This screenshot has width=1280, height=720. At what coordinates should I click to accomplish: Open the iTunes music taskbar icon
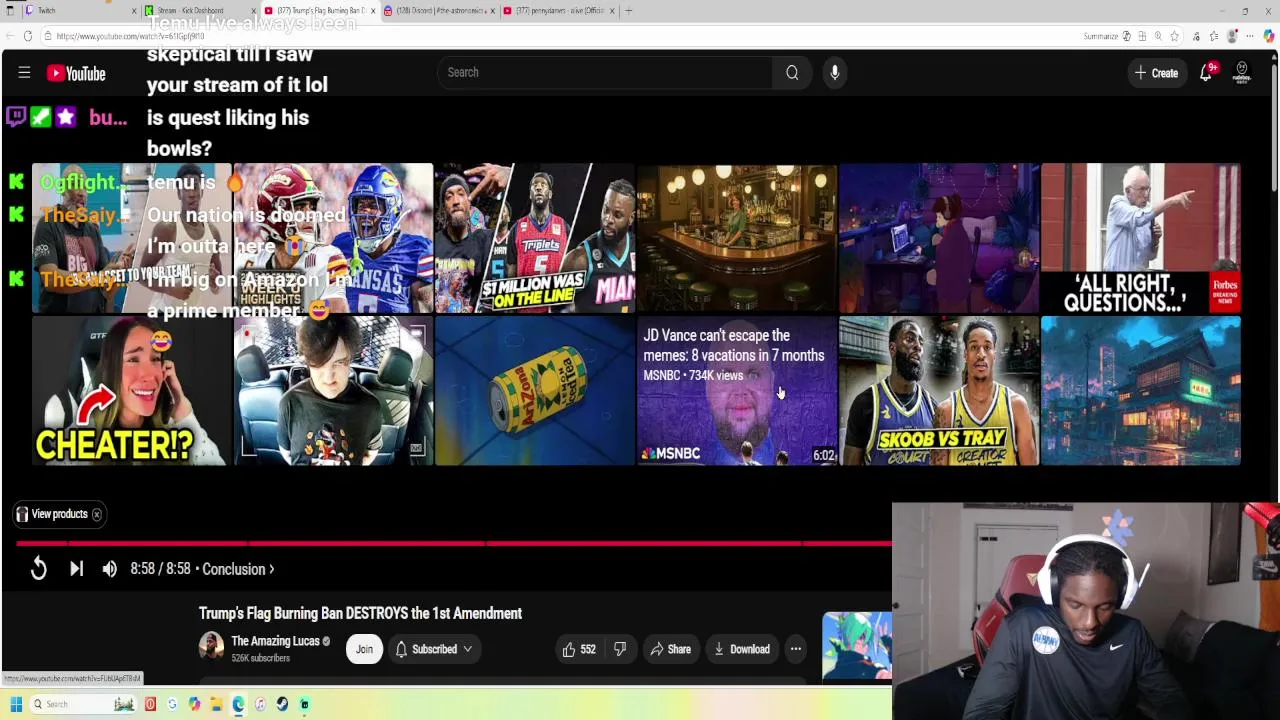pos(260,704)
